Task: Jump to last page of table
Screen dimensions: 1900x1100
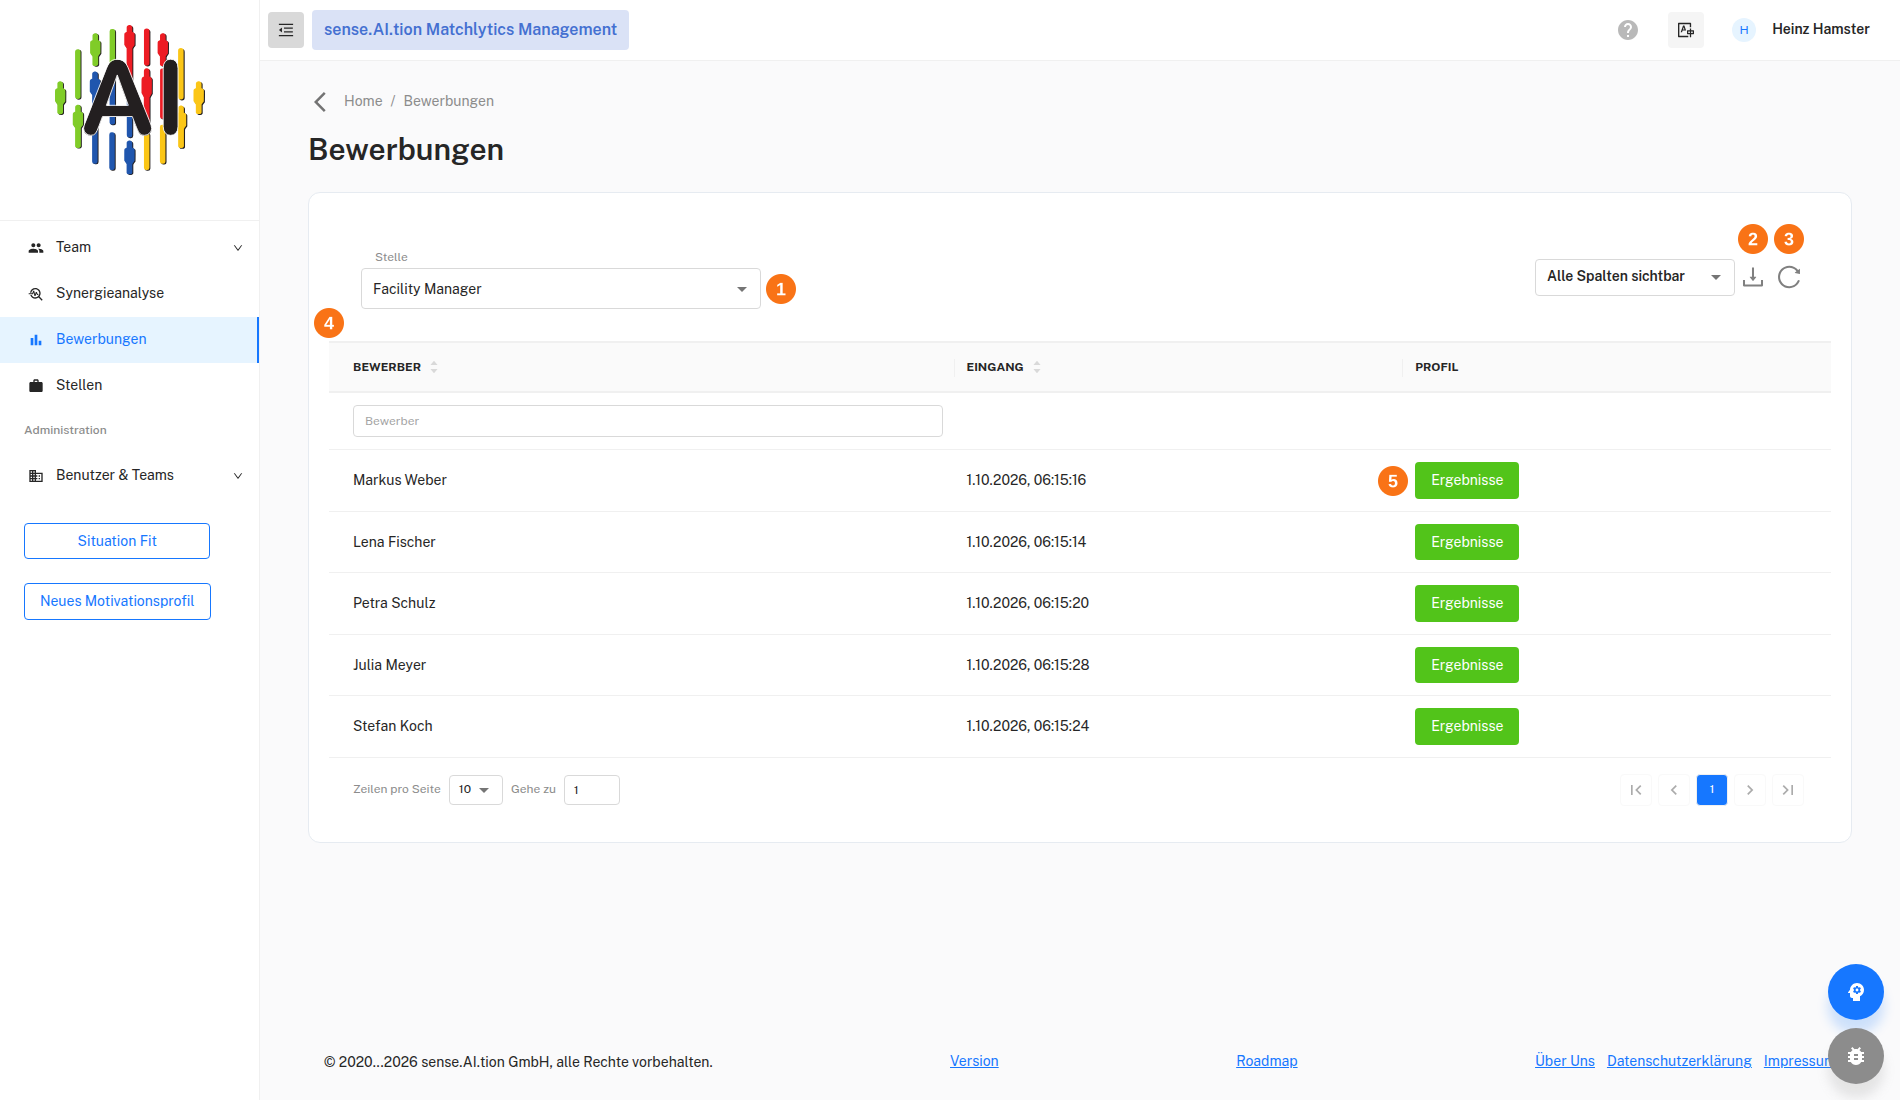Action: (1788, 790)
